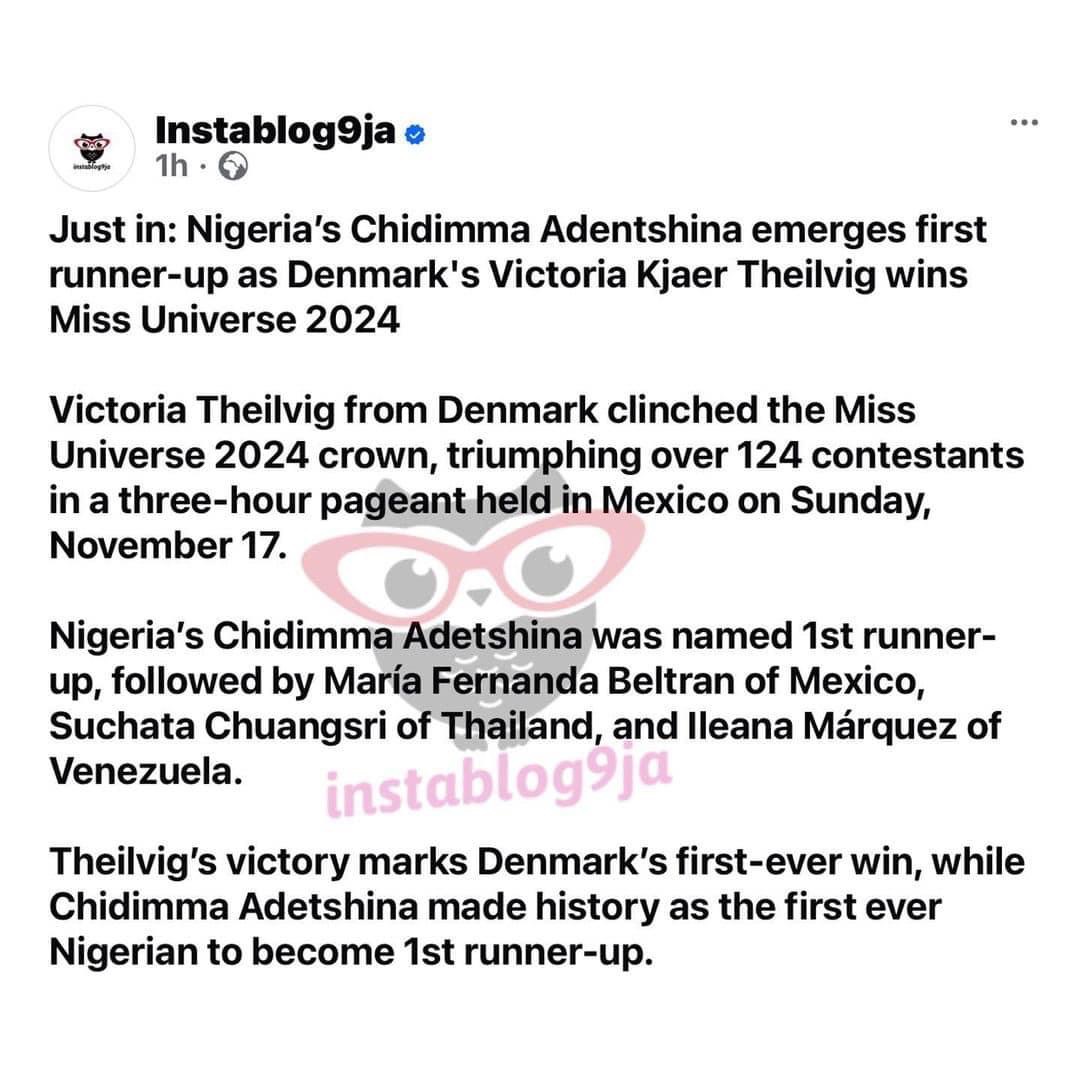This screenshot has width=1080, height=1080.
Task: Click the pink "instablog9ja" watermark text
Action: (x=498, y=785)
